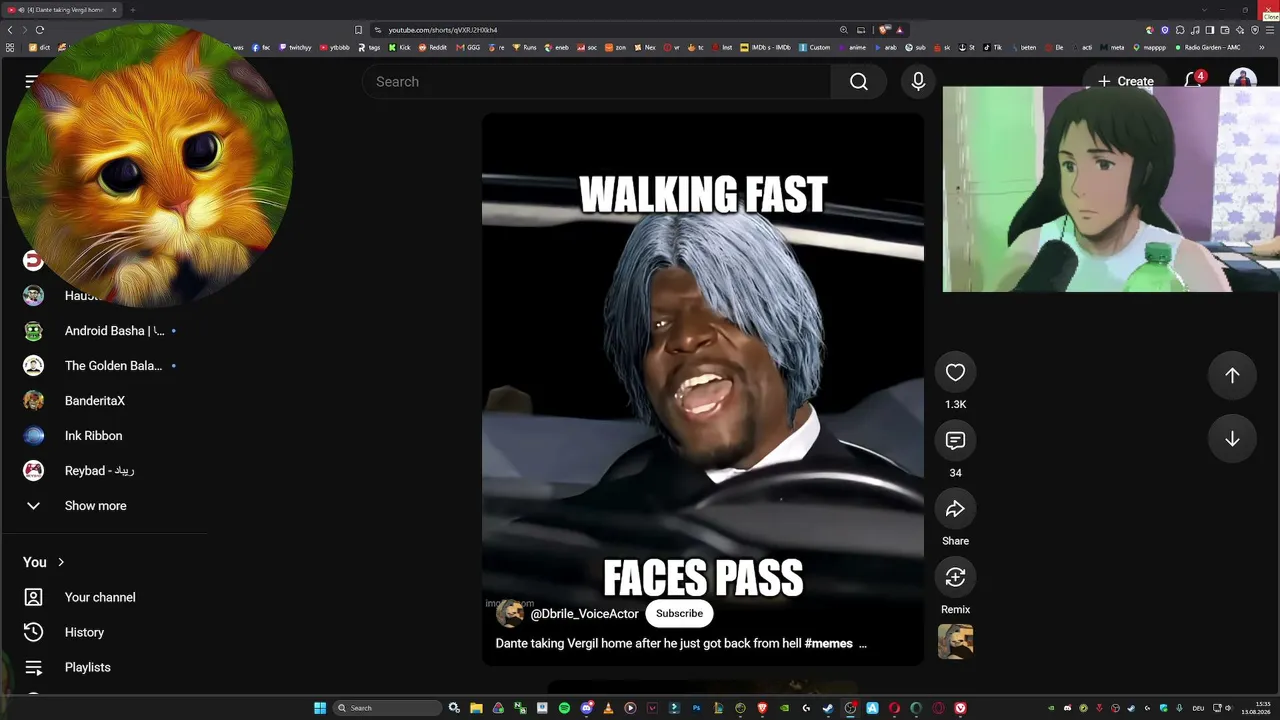Share this YouTube short
This screenshot has width=1280, height=720.
(x=955, y=509)
